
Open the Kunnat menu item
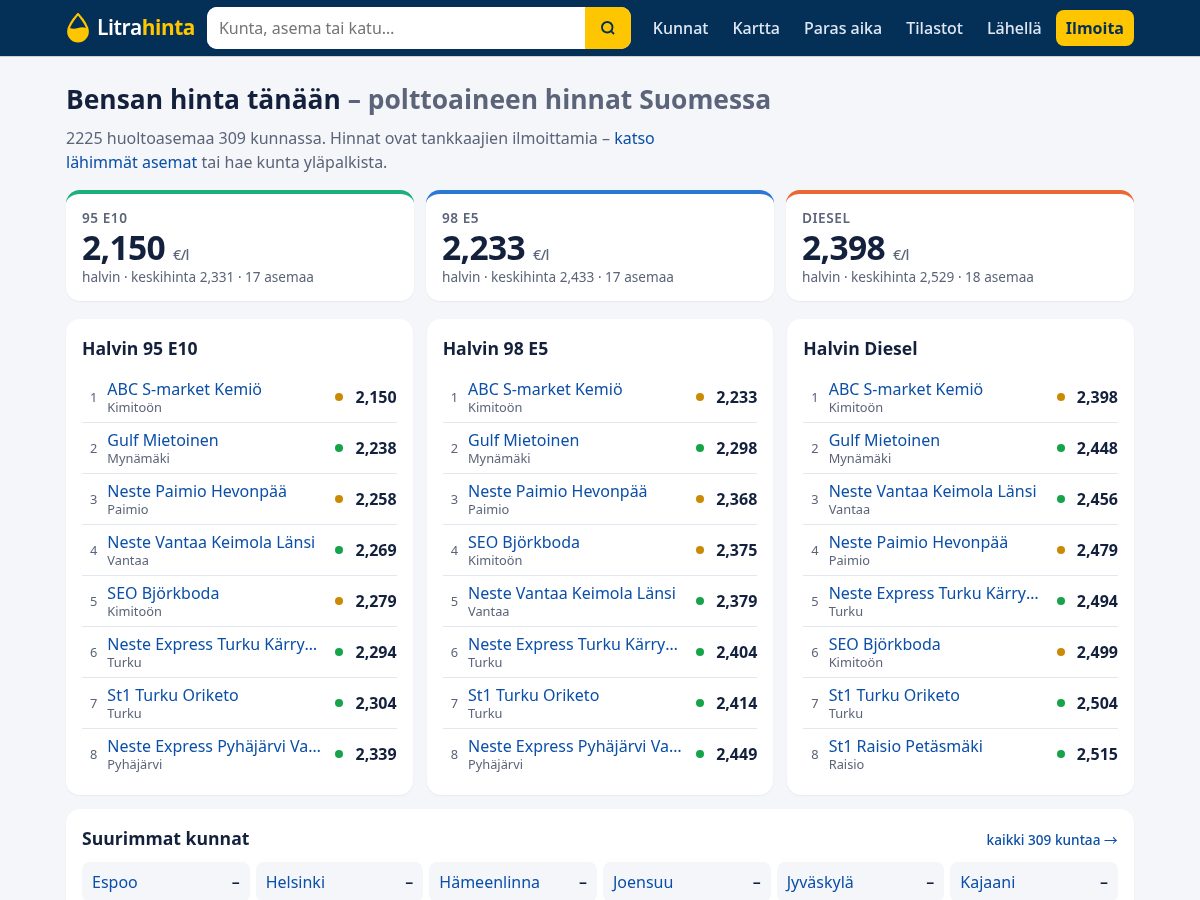(x=680, y=28)
